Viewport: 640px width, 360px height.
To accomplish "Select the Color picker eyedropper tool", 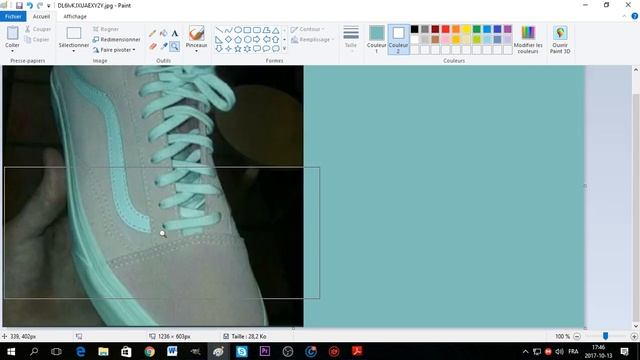I will click(164, 46).
